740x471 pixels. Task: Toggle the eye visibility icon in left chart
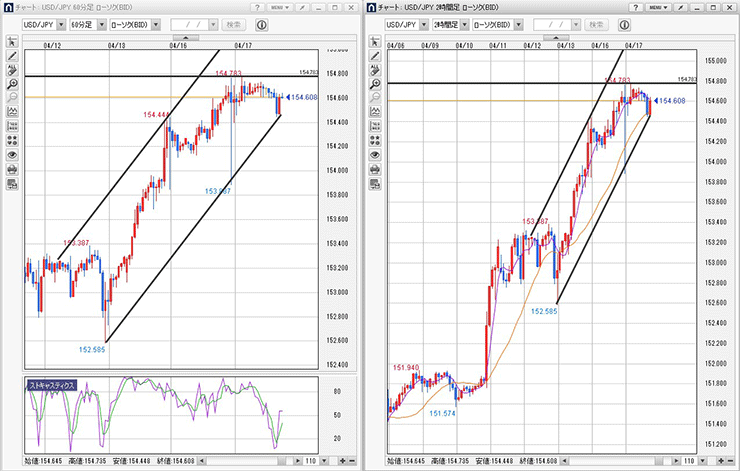point(12,155)
